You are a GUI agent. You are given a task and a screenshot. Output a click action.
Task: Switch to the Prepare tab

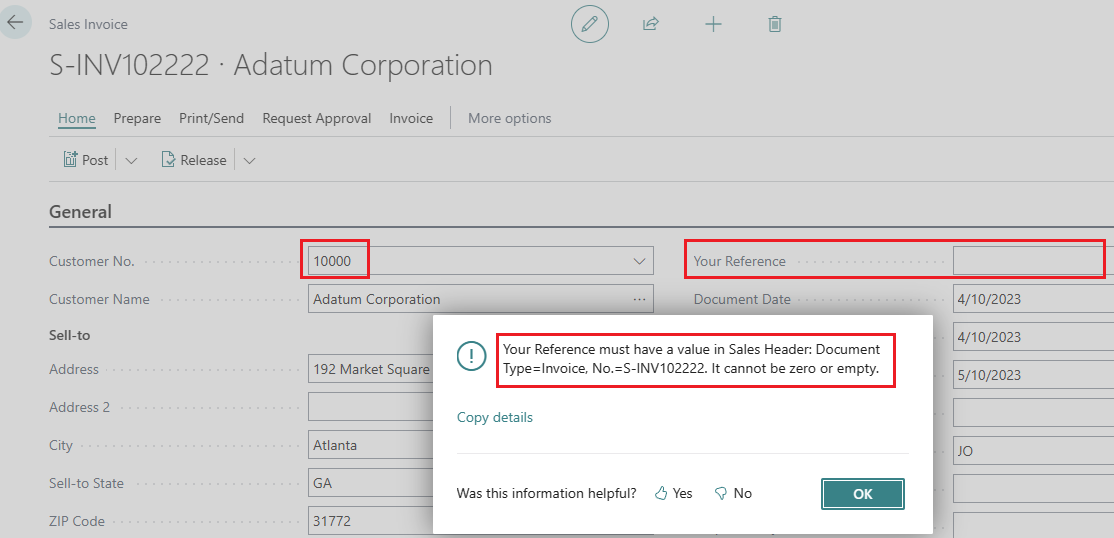[x=137, y=118]
